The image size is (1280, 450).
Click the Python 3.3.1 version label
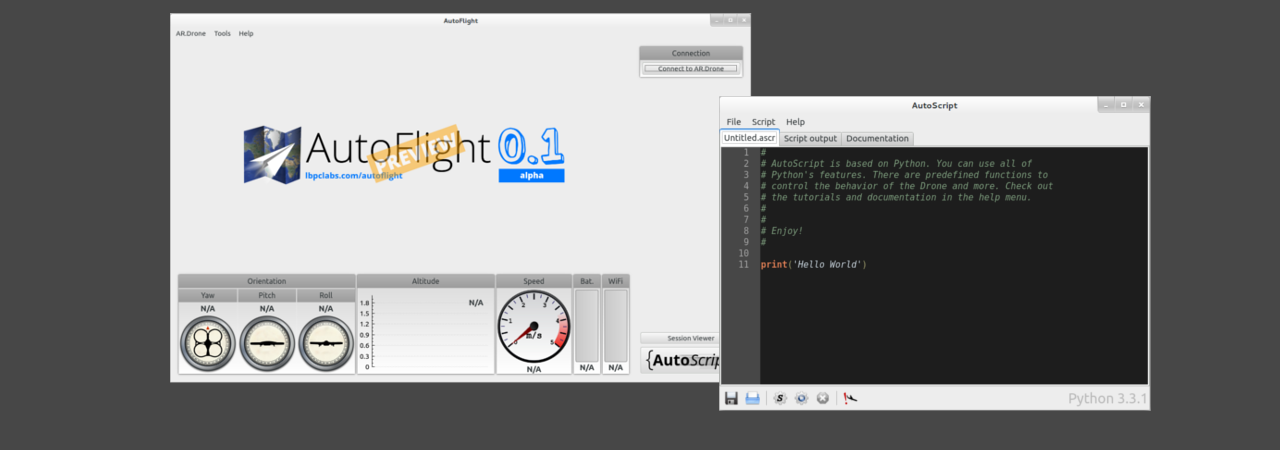point(1107,398)
